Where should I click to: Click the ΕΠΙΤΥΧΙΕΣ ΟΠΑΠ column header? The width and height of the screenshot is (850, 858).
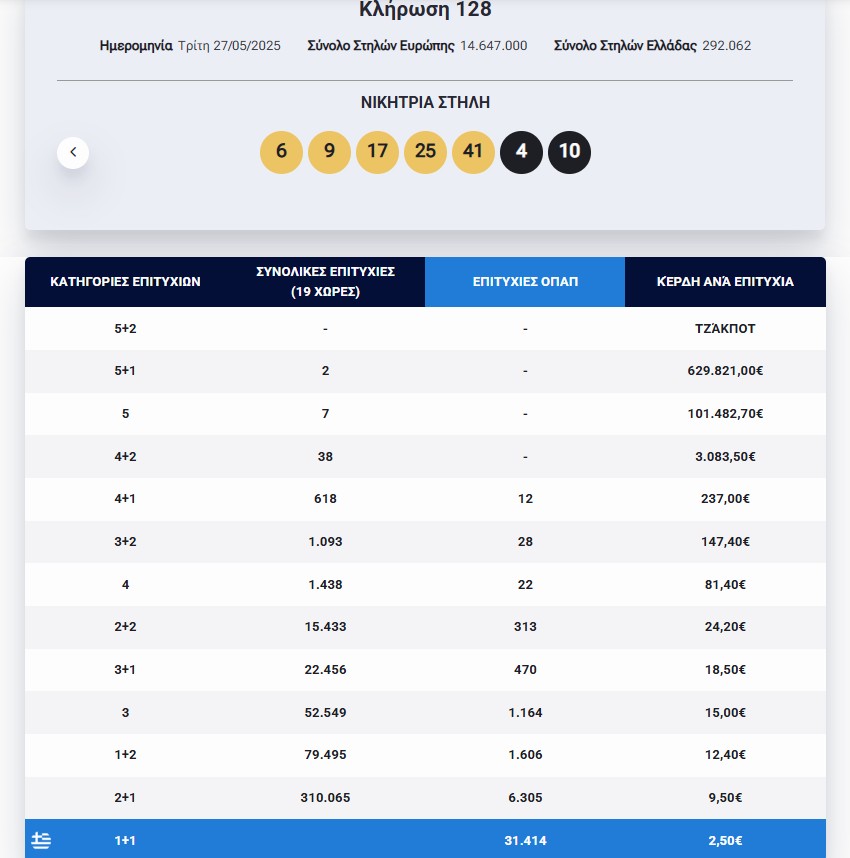click(525, 282)
